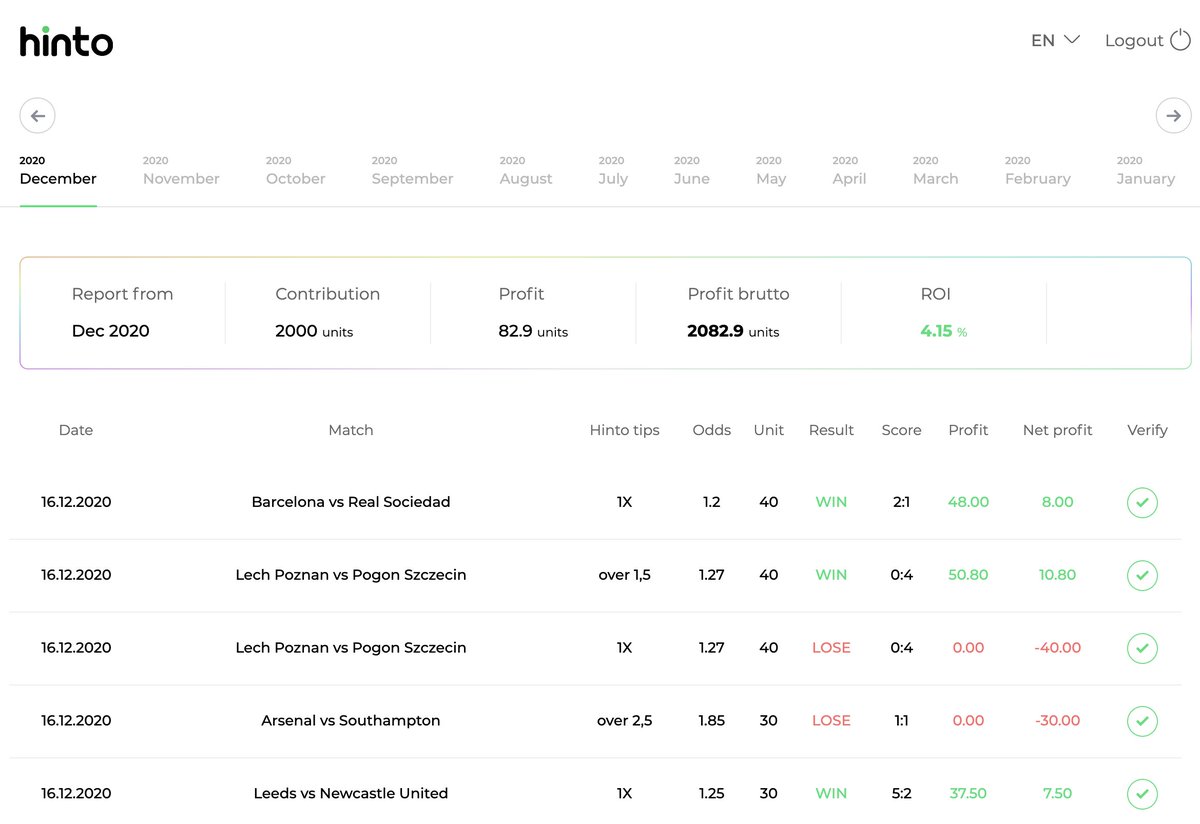
Task: Select the September 2020 tab
Action: pyautogui.click(x=412, y=171)
